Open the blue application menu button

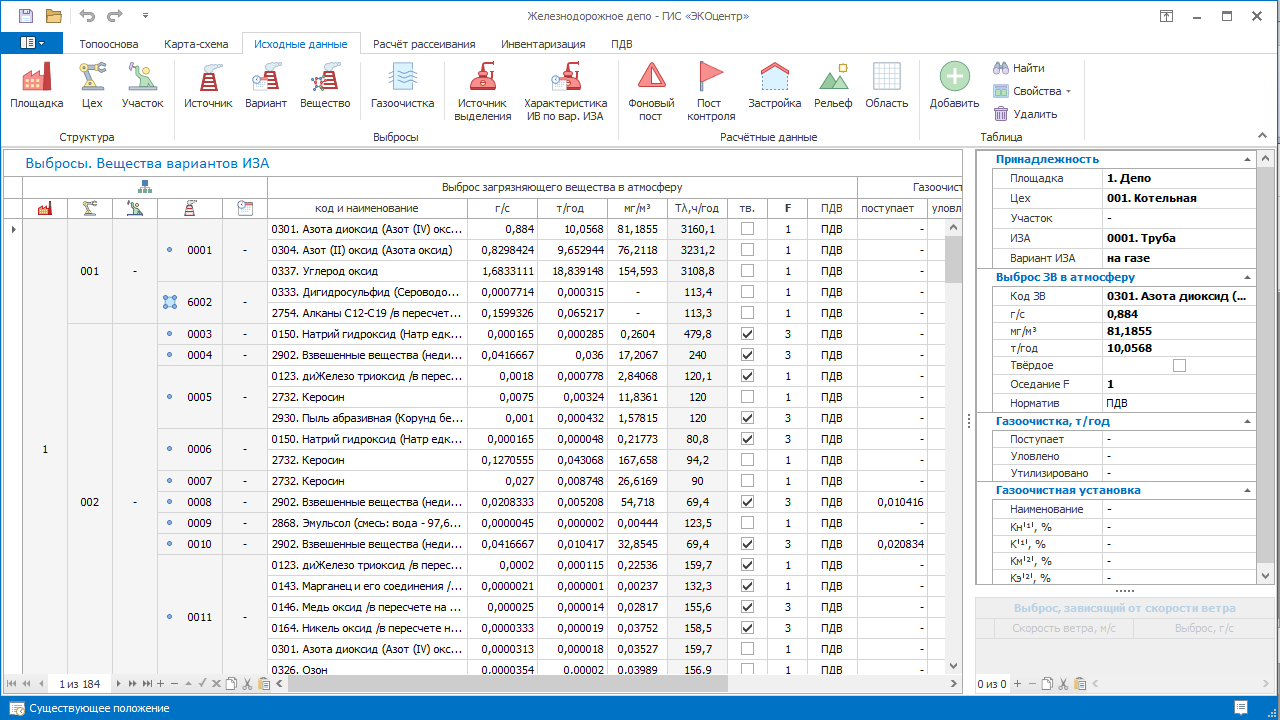coord(32,43)
